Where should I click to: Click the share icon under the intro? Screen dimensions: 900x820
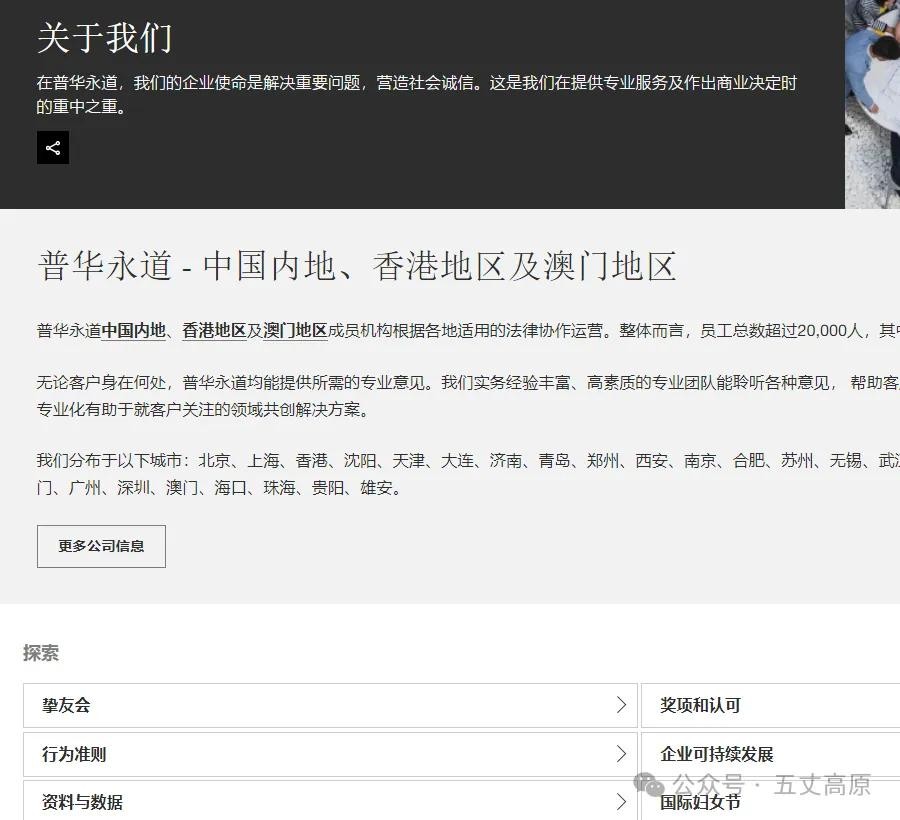[x=53, y=148]
